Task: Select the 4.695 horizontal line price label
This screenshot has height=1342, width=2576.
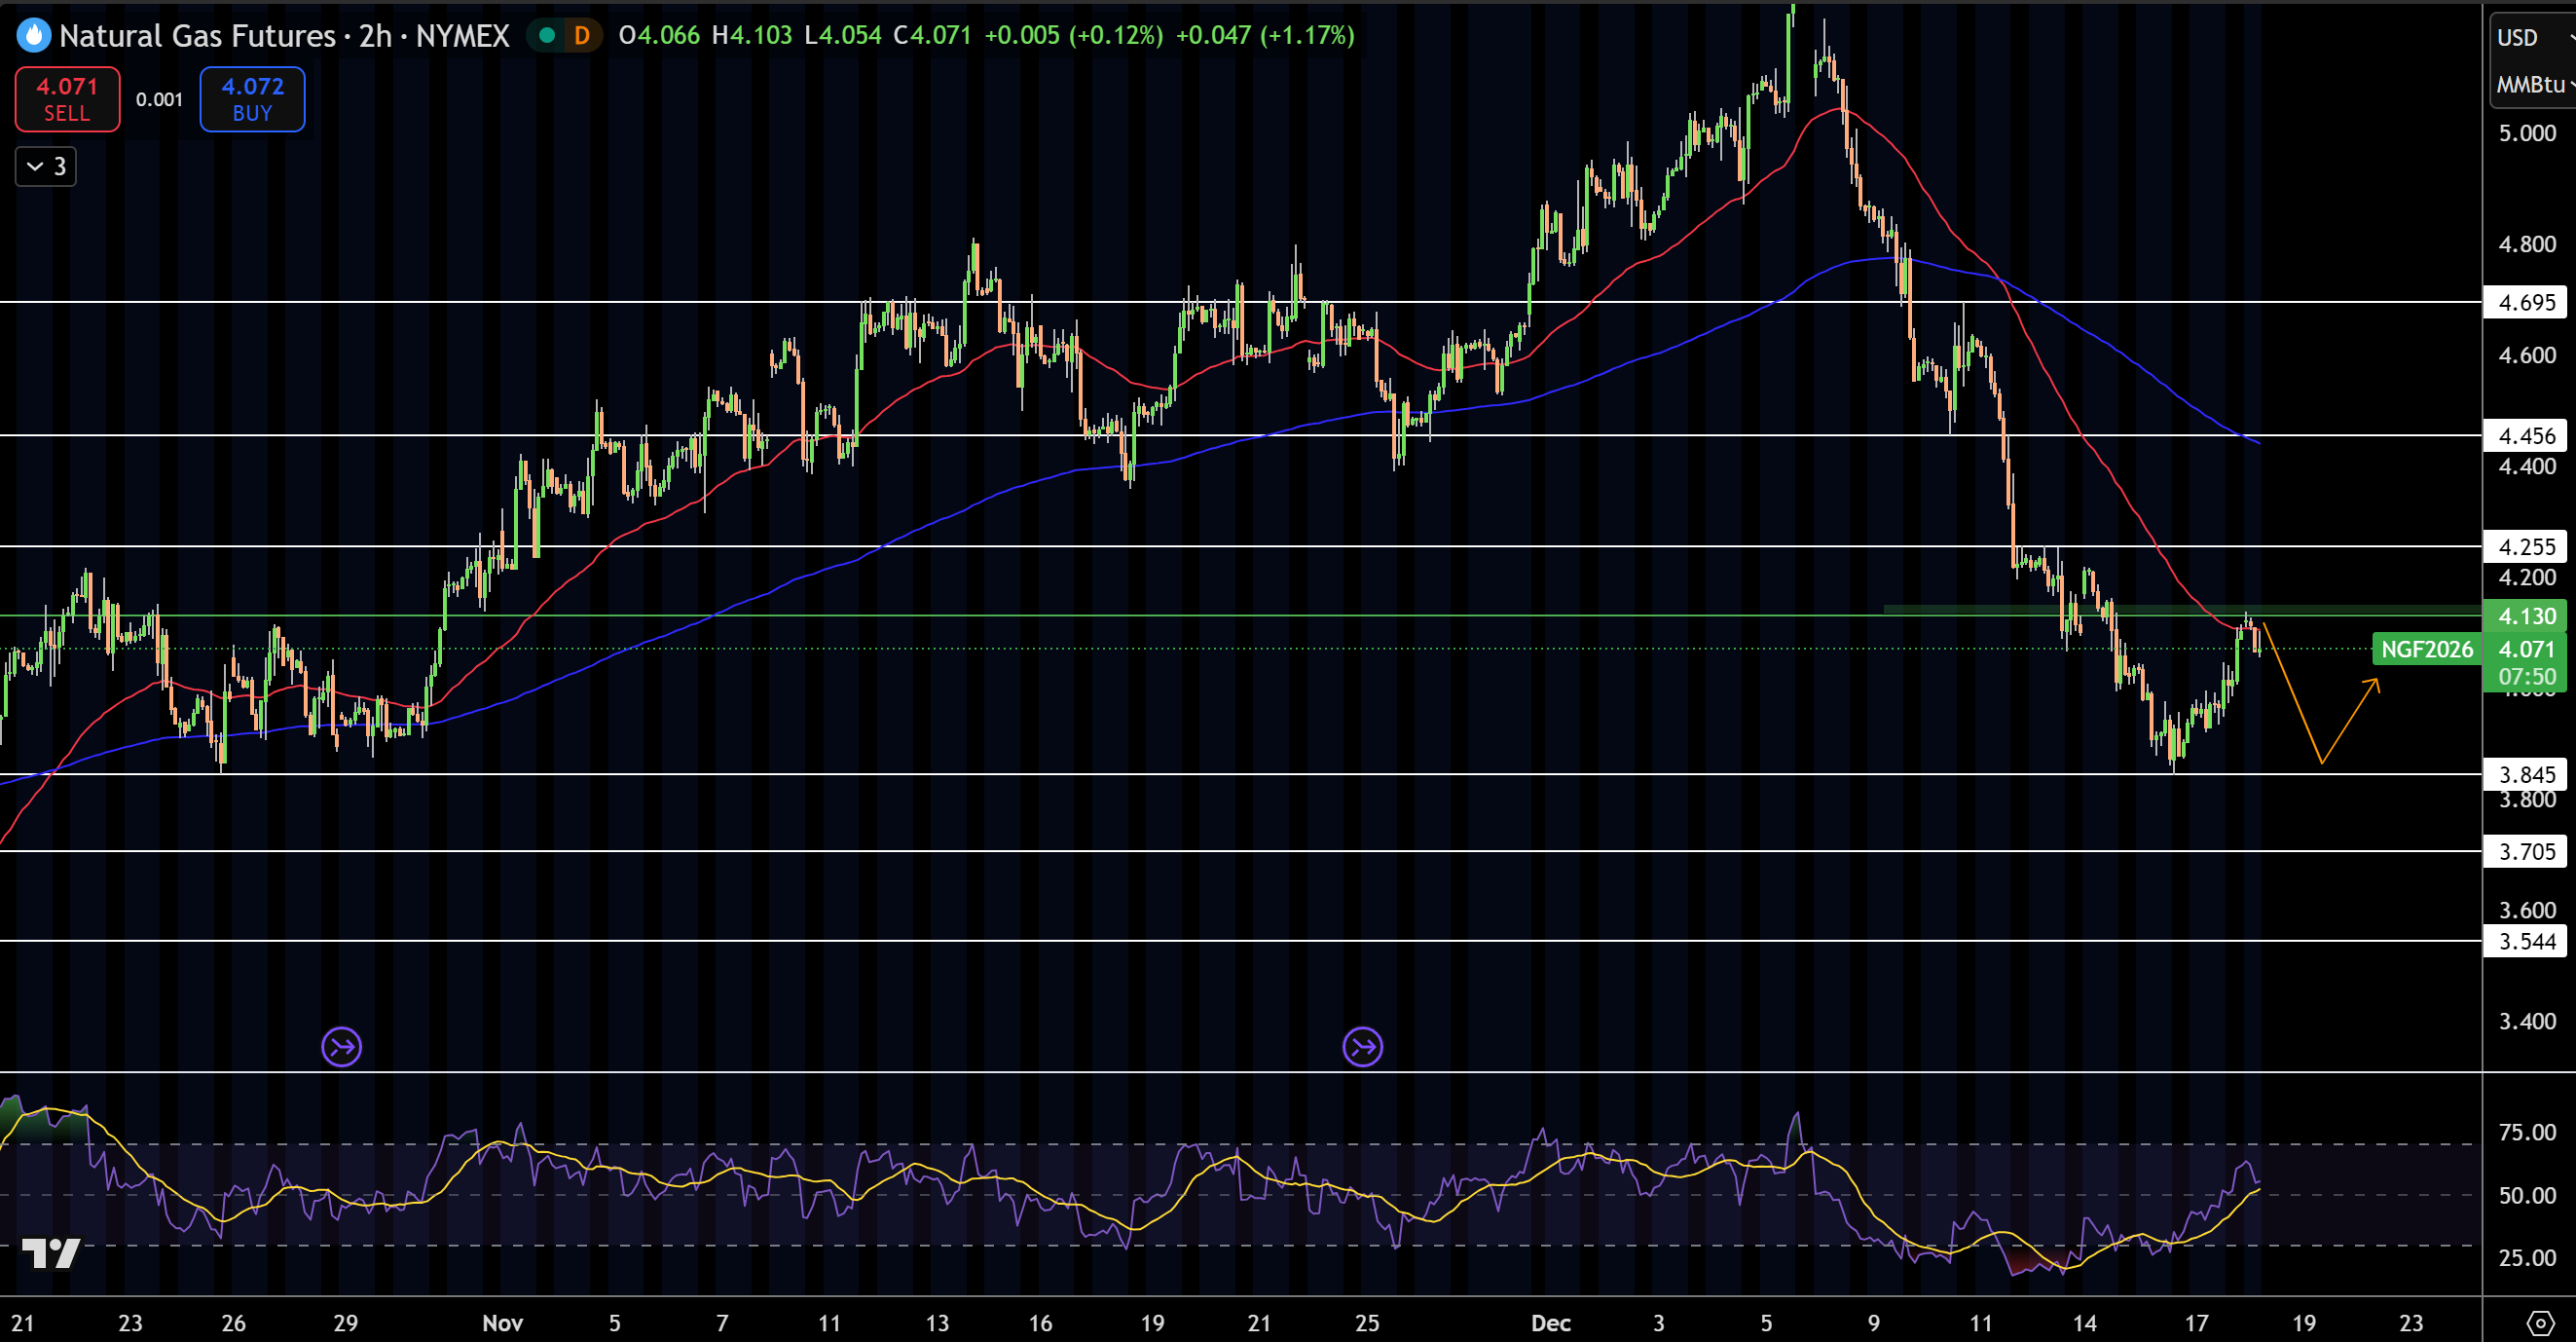Action: pyautogui.click(x=2525, y=302)
